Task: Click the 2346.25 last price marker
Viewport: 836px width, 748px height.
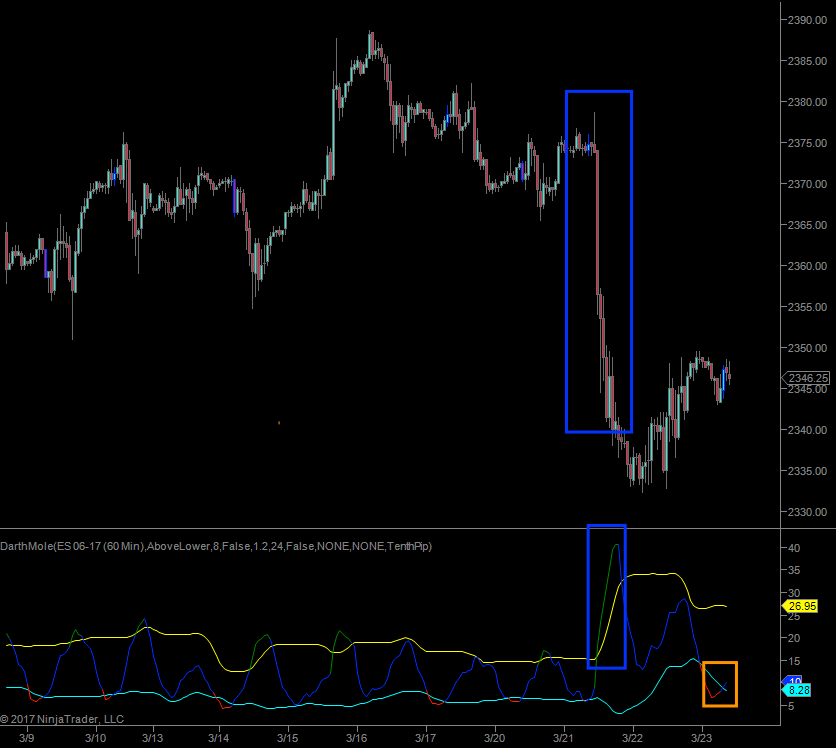Action: coord(806,378)
